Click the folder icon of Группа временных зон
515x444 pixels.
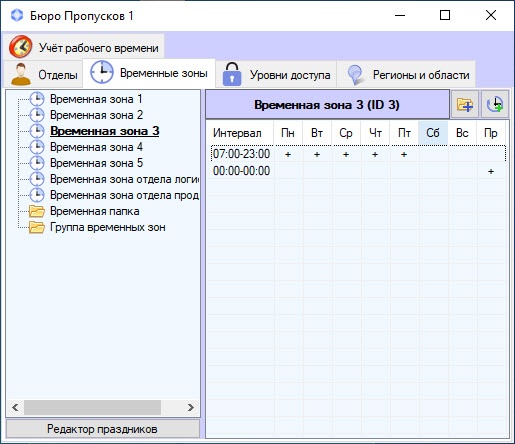tap(37, 227)
